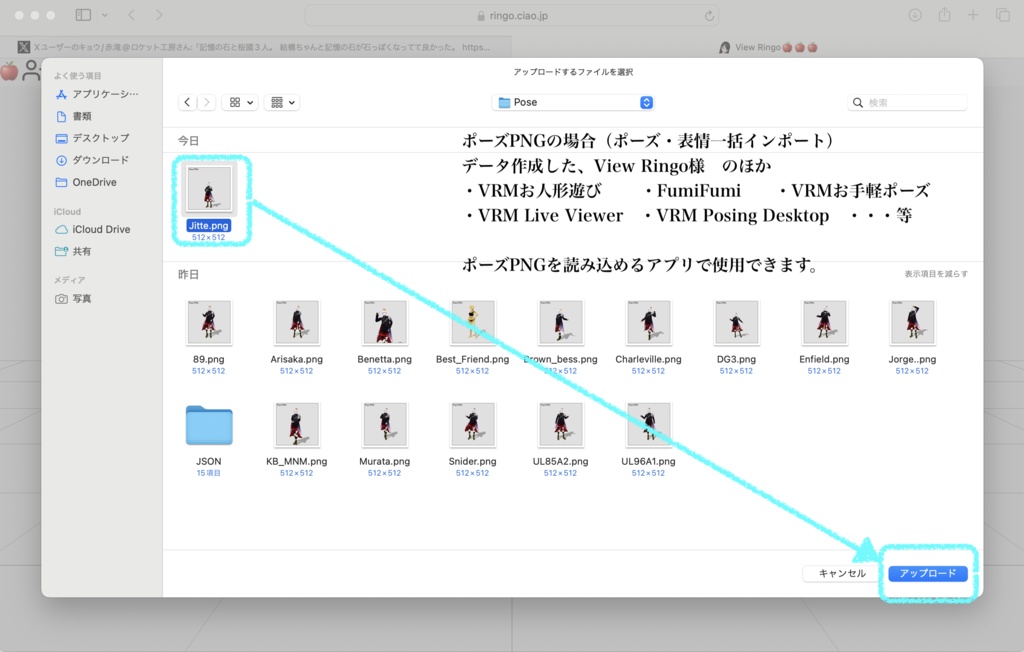Select the UL85A2.png thumbnail
Screen dimensions: 1024x652
(x=560, y=425)
